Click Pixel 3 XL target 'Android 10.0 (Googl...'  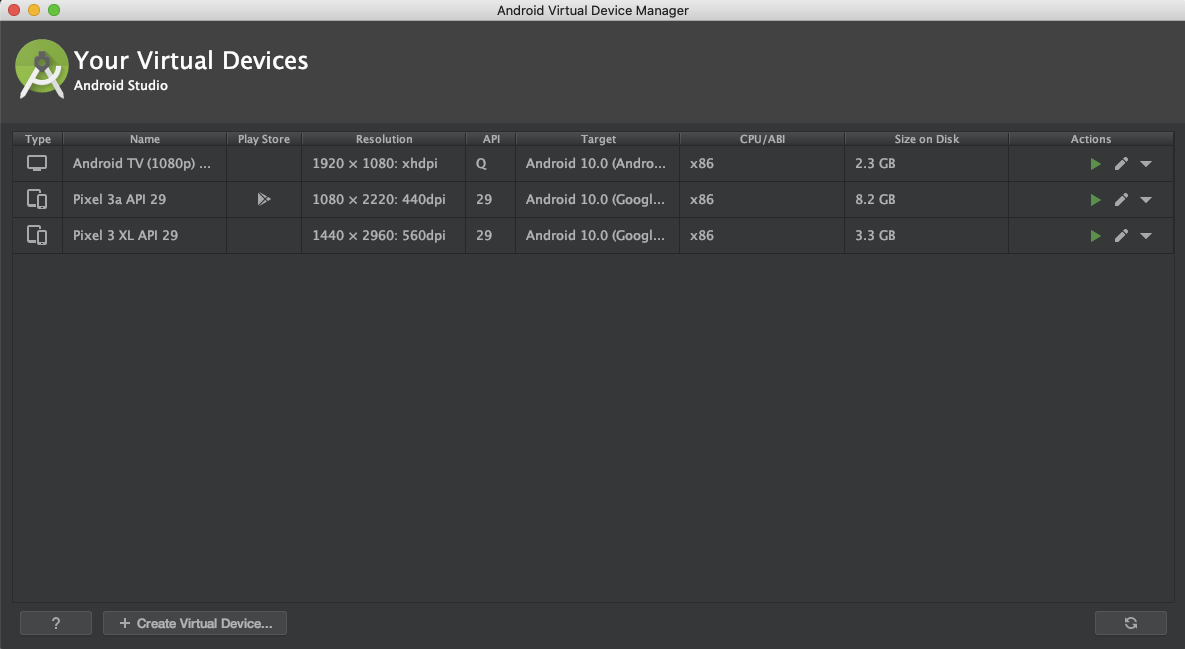tap(596, 235)
